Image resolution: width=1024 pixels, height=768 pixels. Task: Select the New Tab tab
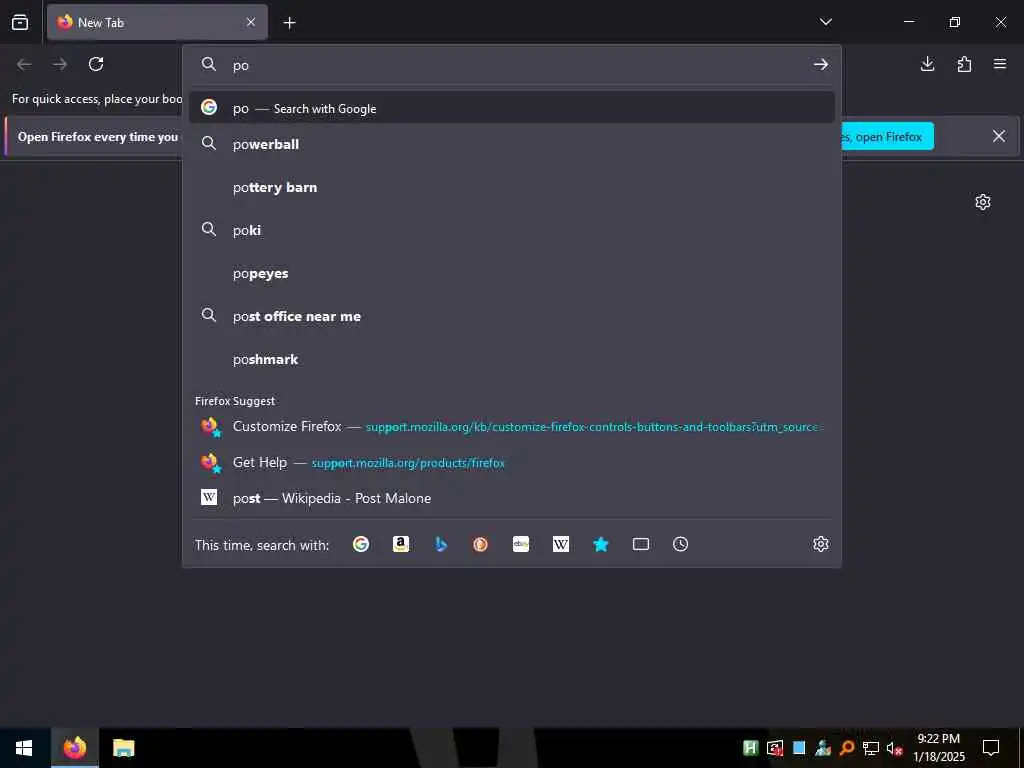pyautogui.click(x=157, y=22)
